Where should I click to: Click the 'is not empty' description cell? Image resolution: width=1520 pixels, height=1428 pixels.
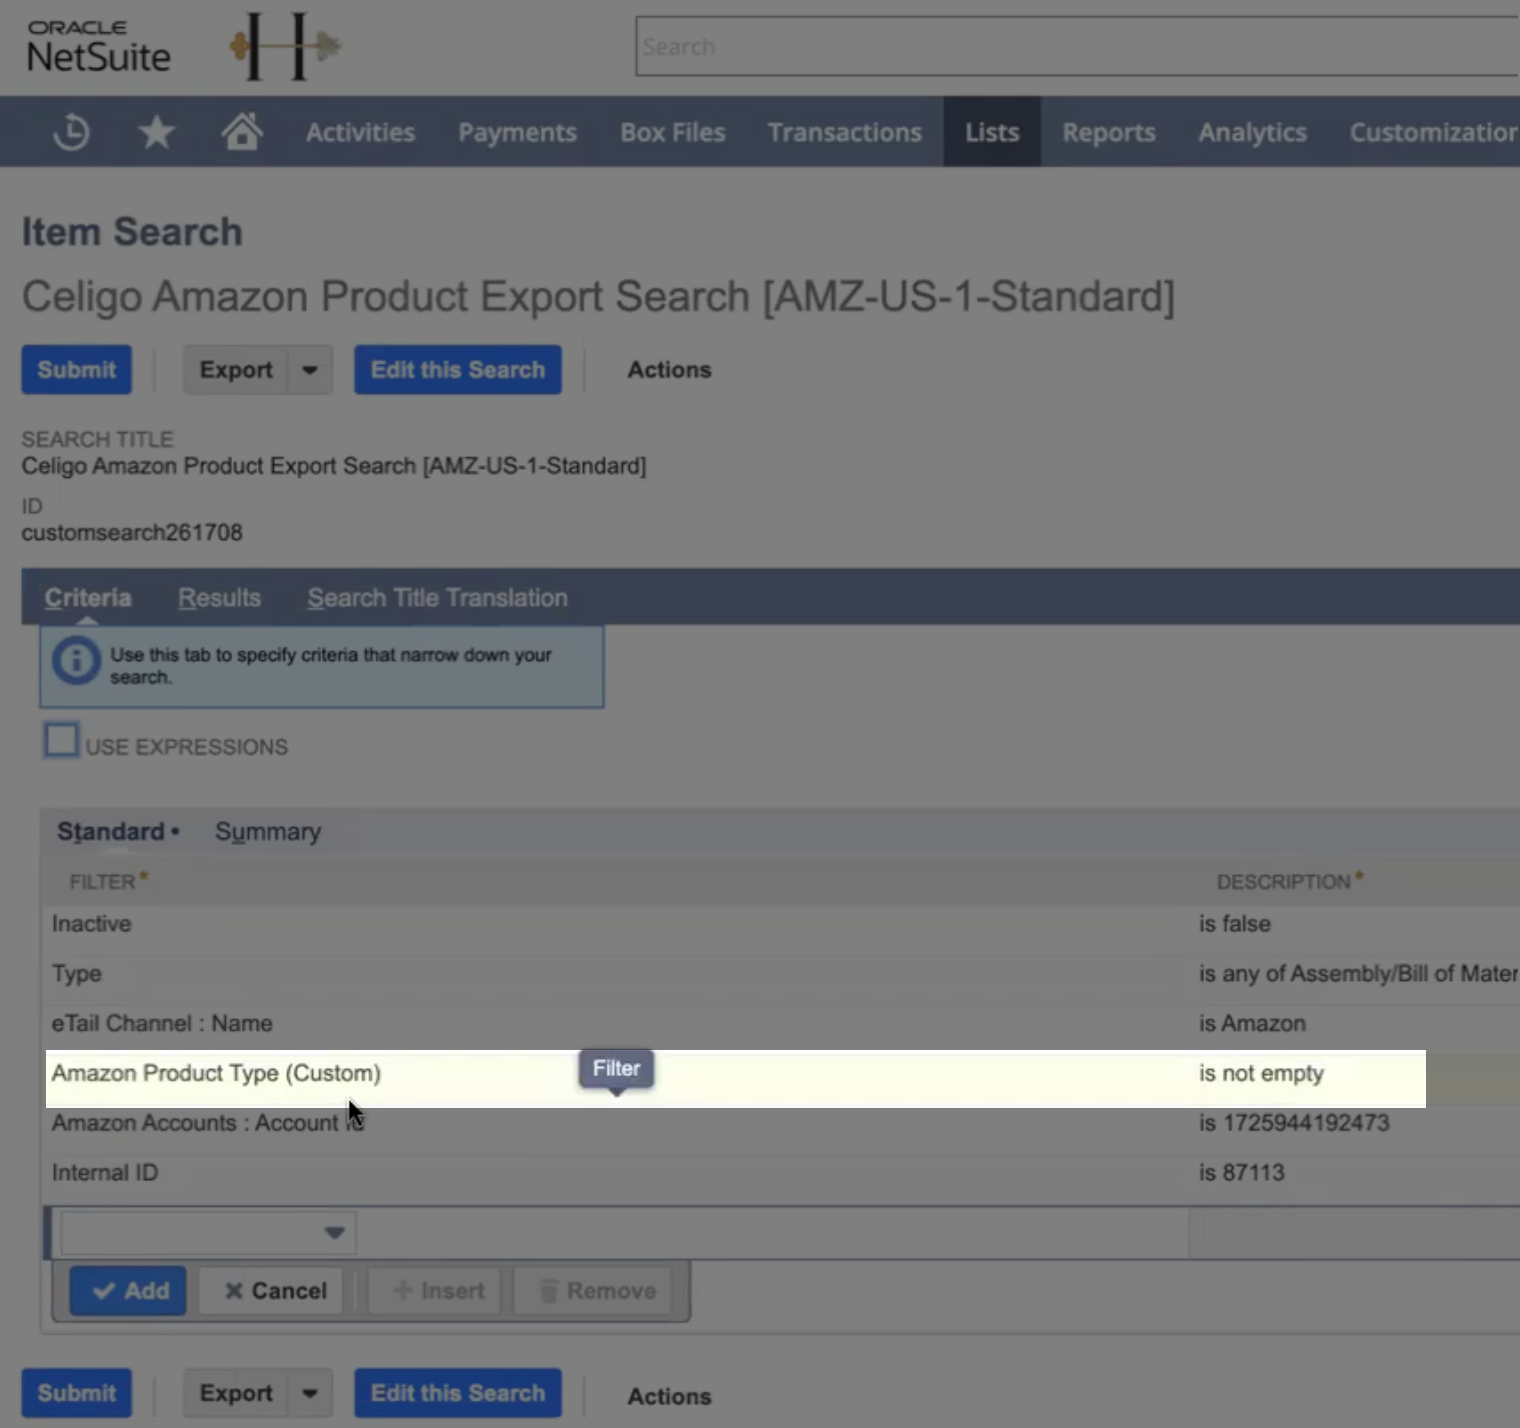[1261, 1073]
